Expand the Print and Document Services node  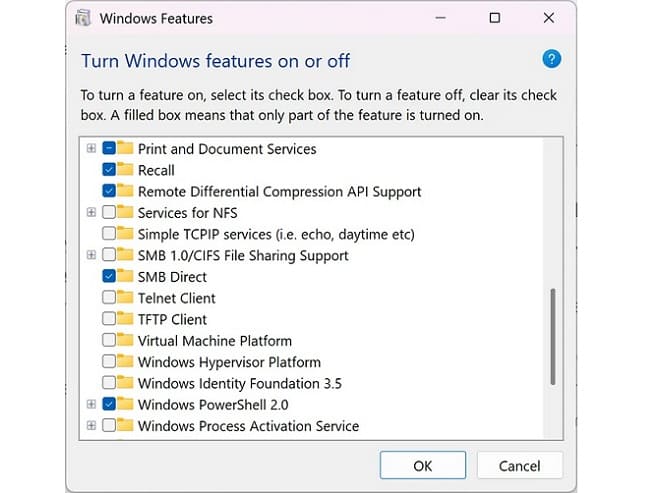click(91, 148)
